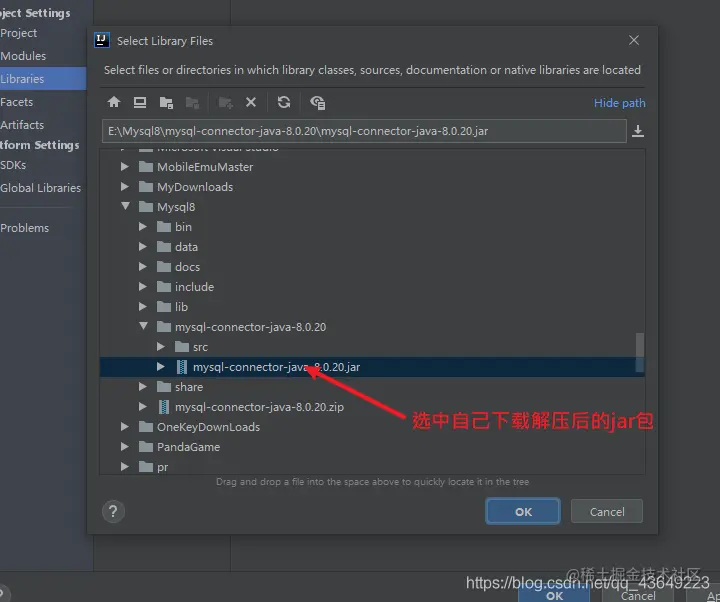Click the mysql-connector-java-8.0.20.jar archive icon

tap(182, 367)
